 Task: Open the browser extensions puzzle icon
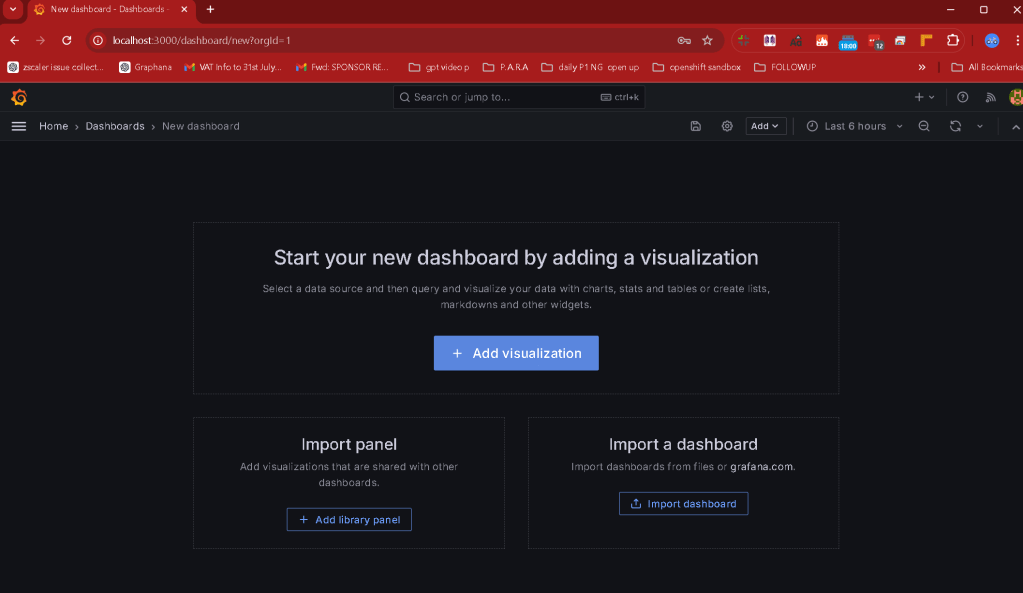(x=953, y=40)
